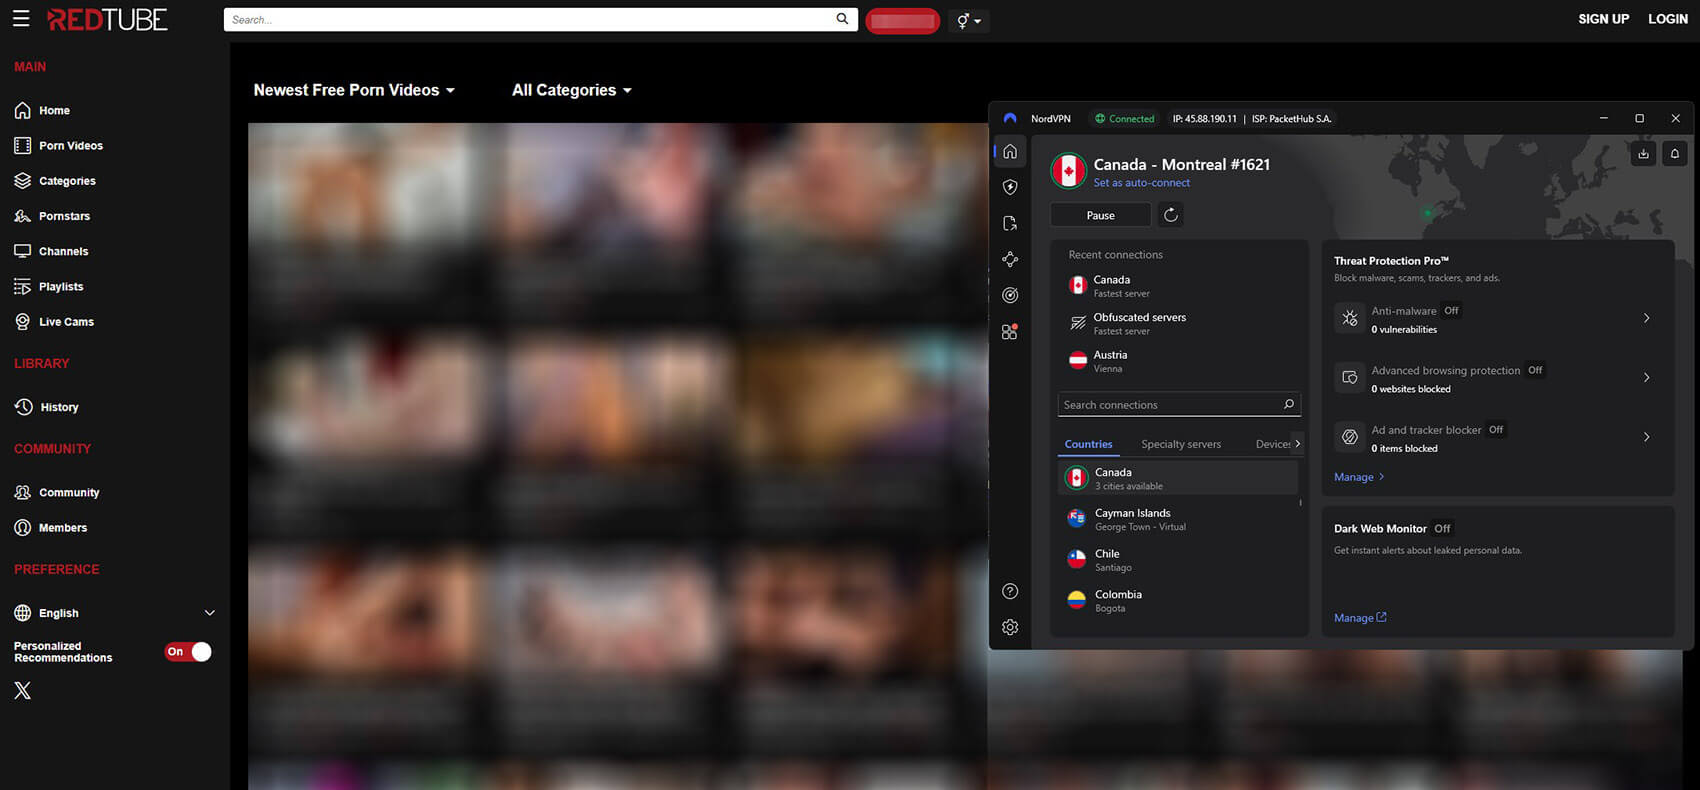This screenshot has height=790, width=1700.
Task: Click Canada 3 cities available row
Action: 1178,478
